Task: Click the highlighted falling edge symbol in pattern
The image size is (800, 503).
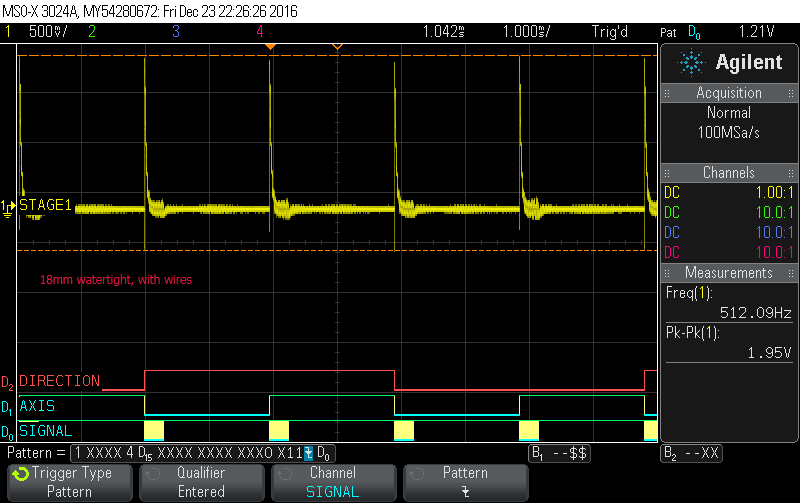Action: click(x=309, y=453)
